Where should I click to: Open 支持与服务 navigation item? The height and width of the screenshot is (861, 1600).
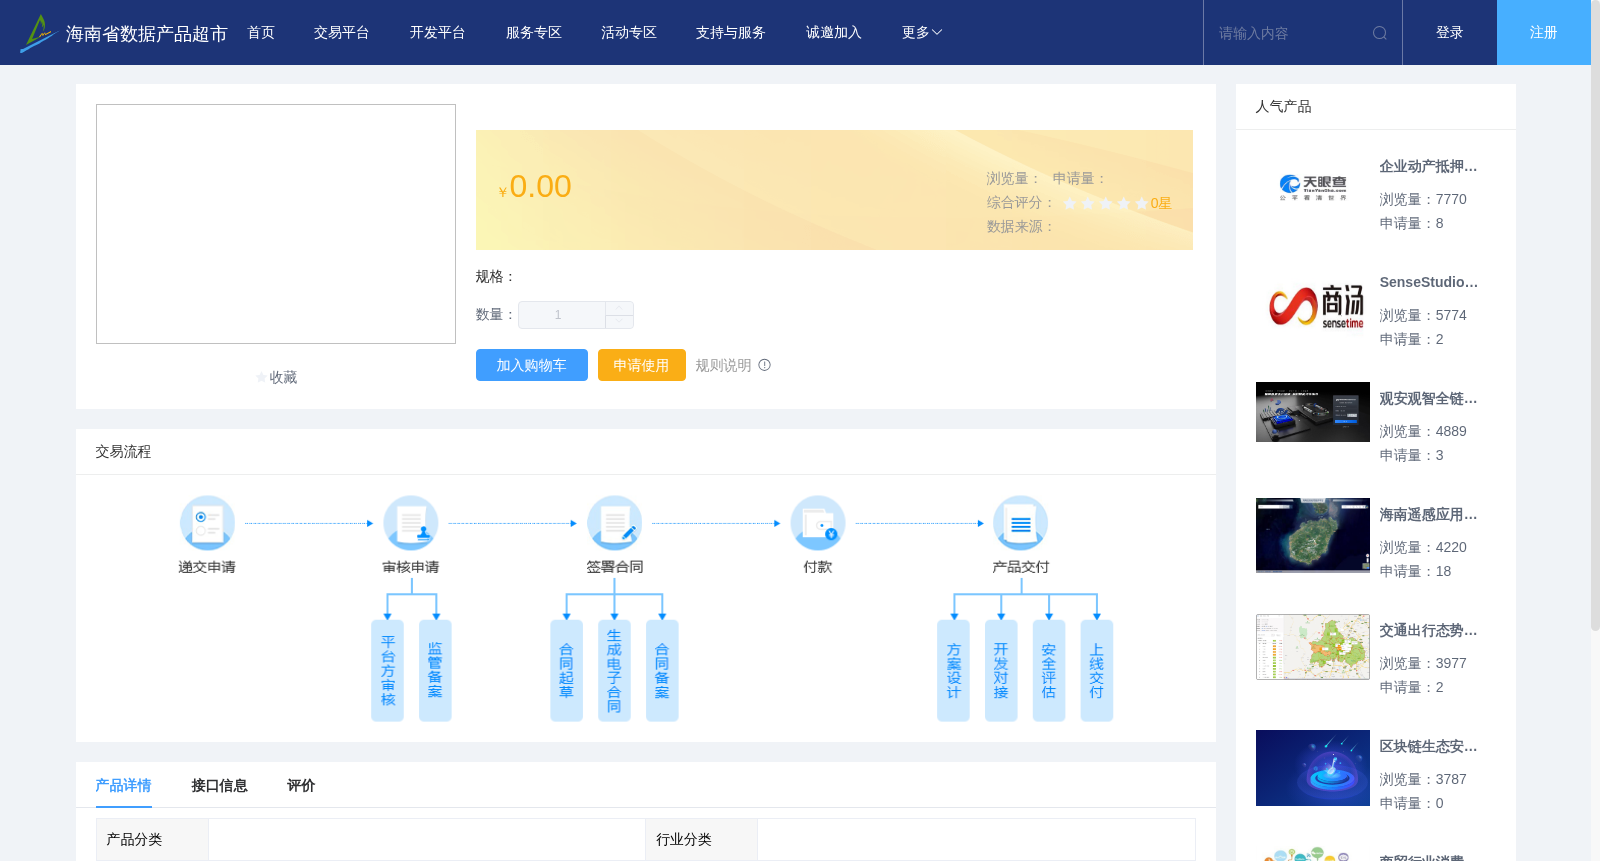click(731, 33)
